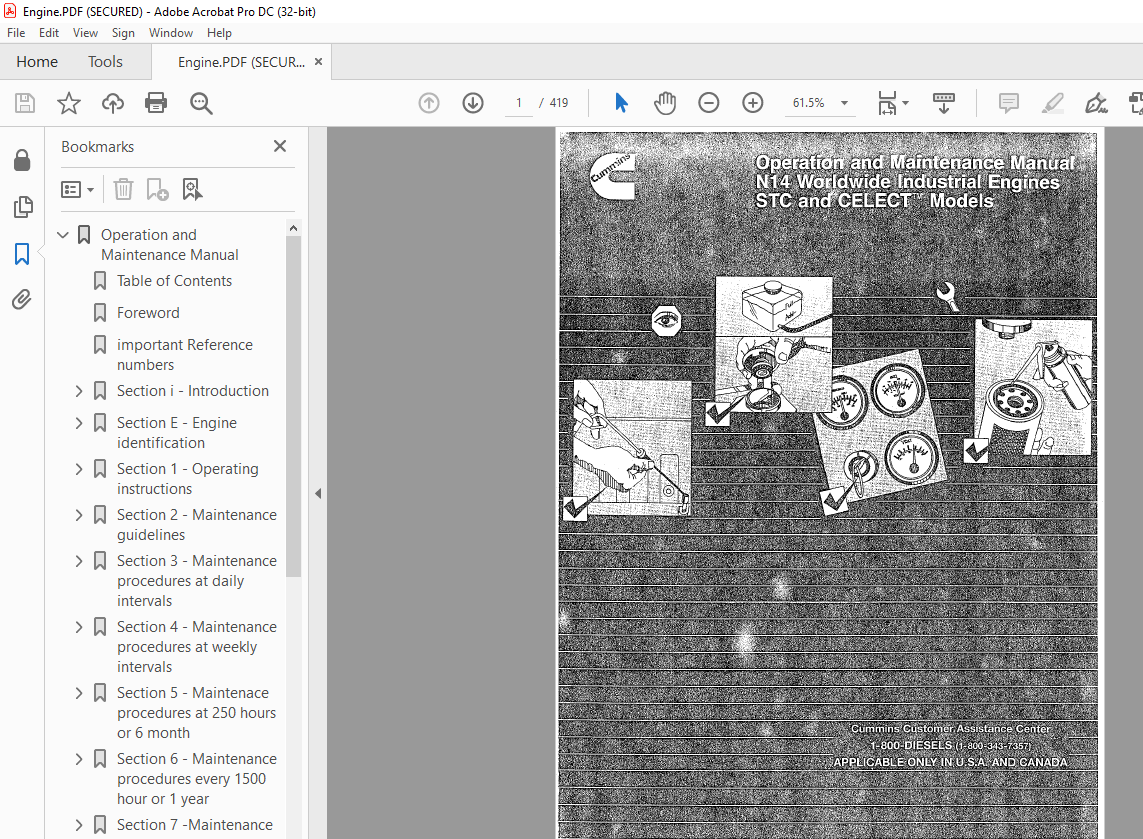This screenshot has width=1143, height=839.
Task: Delete the selected bookmark trash icon
Action: (x=123, y=190)
